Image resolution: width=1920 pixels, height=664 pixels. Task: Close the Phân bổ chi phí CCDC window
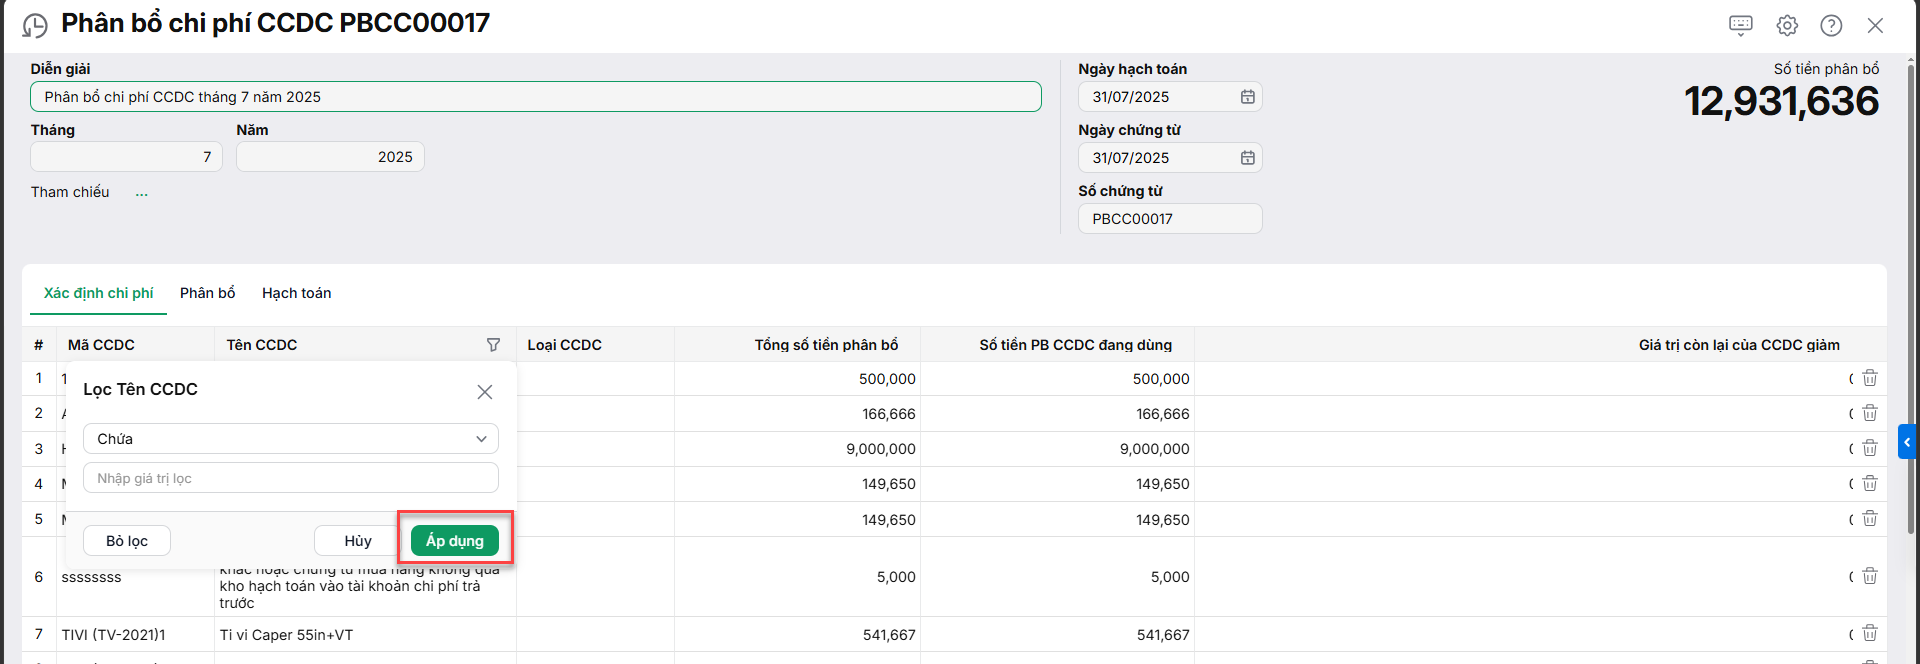tap(1875, 26)
